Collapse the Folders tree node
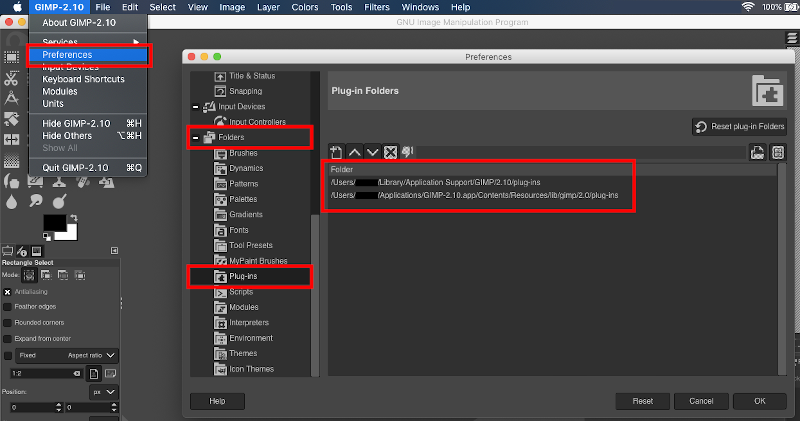The height and width of the screenshot is (421, 800). click(x=195, y=137)
